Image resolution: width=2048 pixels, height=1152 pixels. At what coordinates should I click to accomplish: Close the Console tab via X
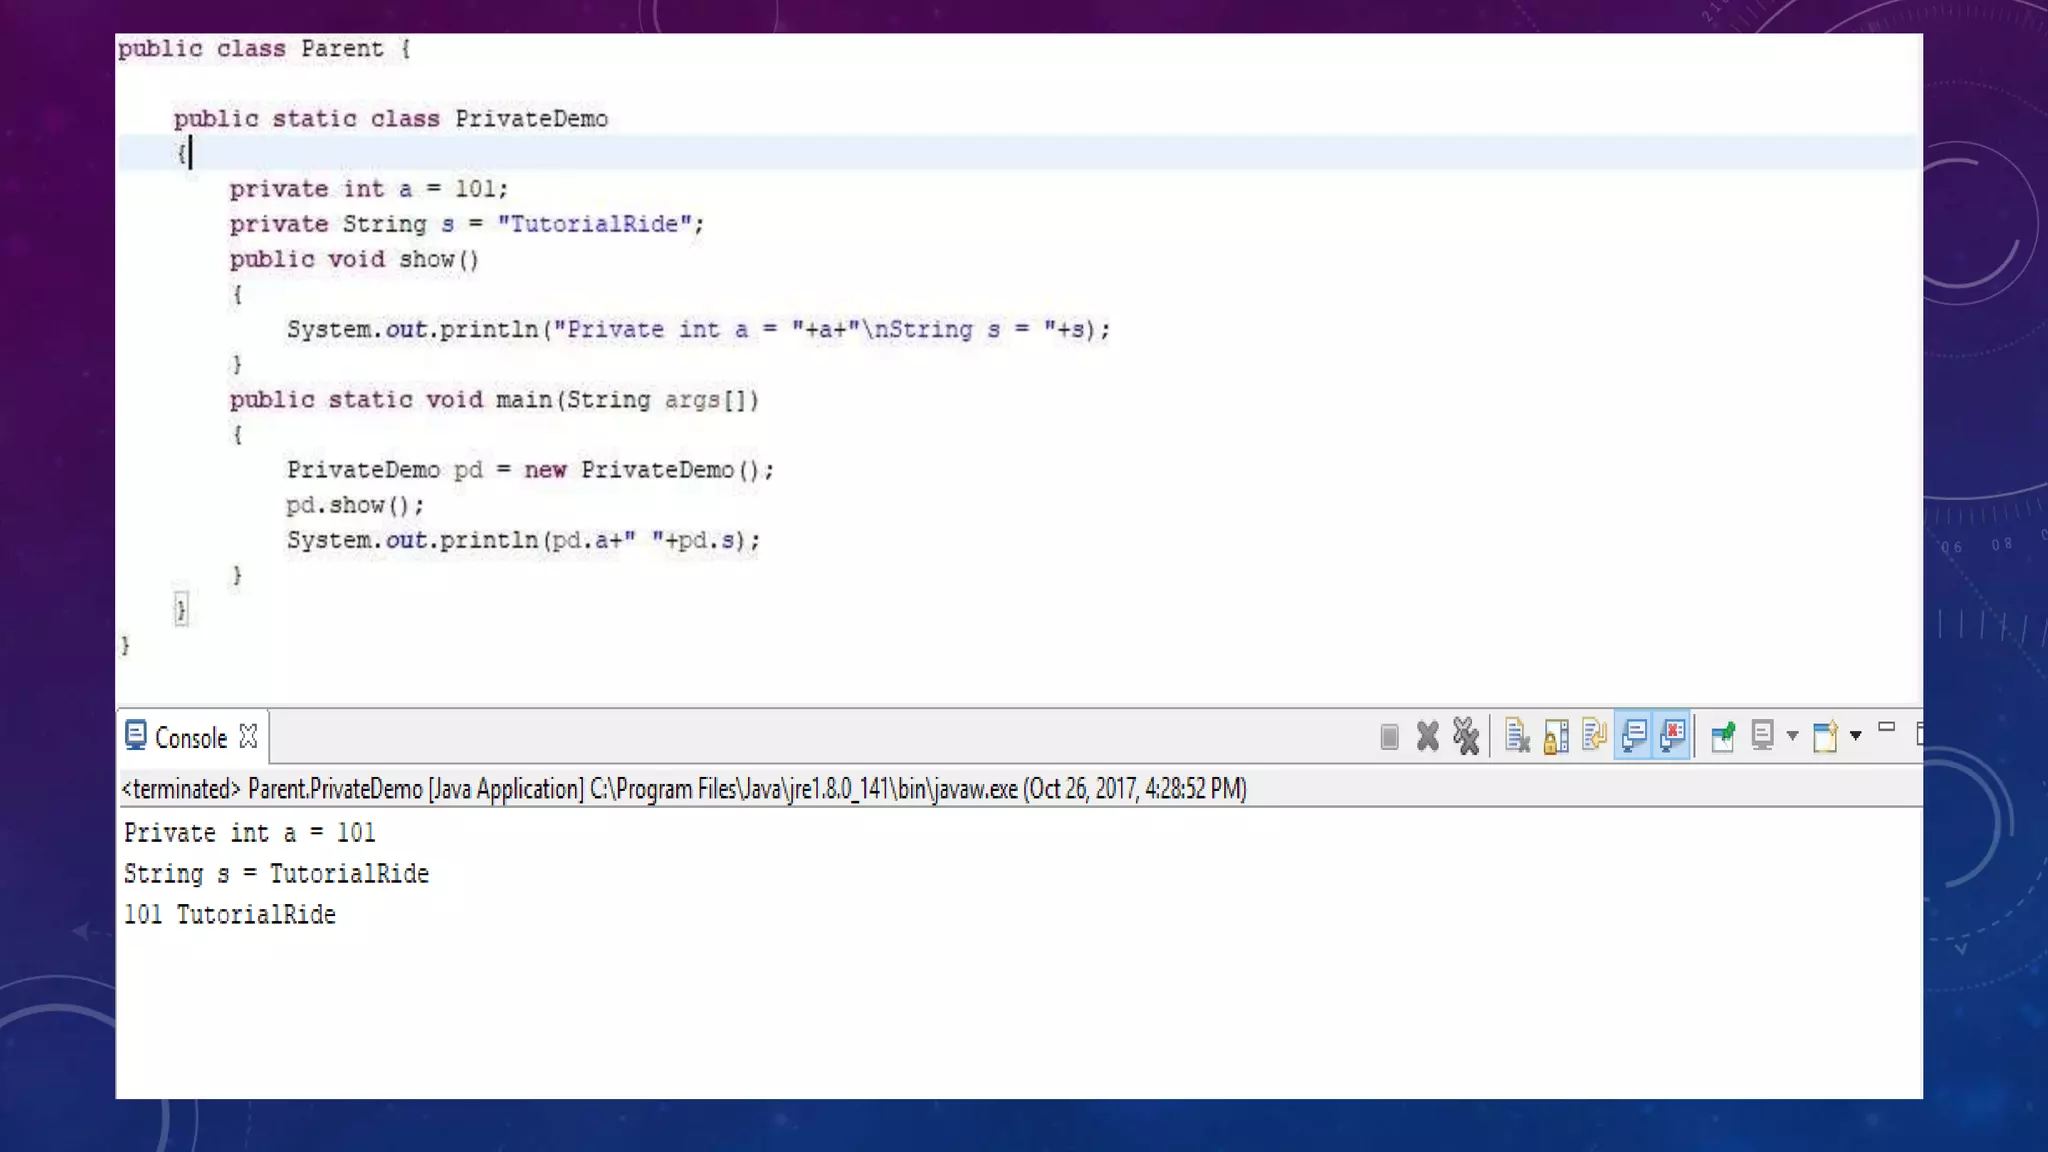pyautogui.click(x=249, y=737)
